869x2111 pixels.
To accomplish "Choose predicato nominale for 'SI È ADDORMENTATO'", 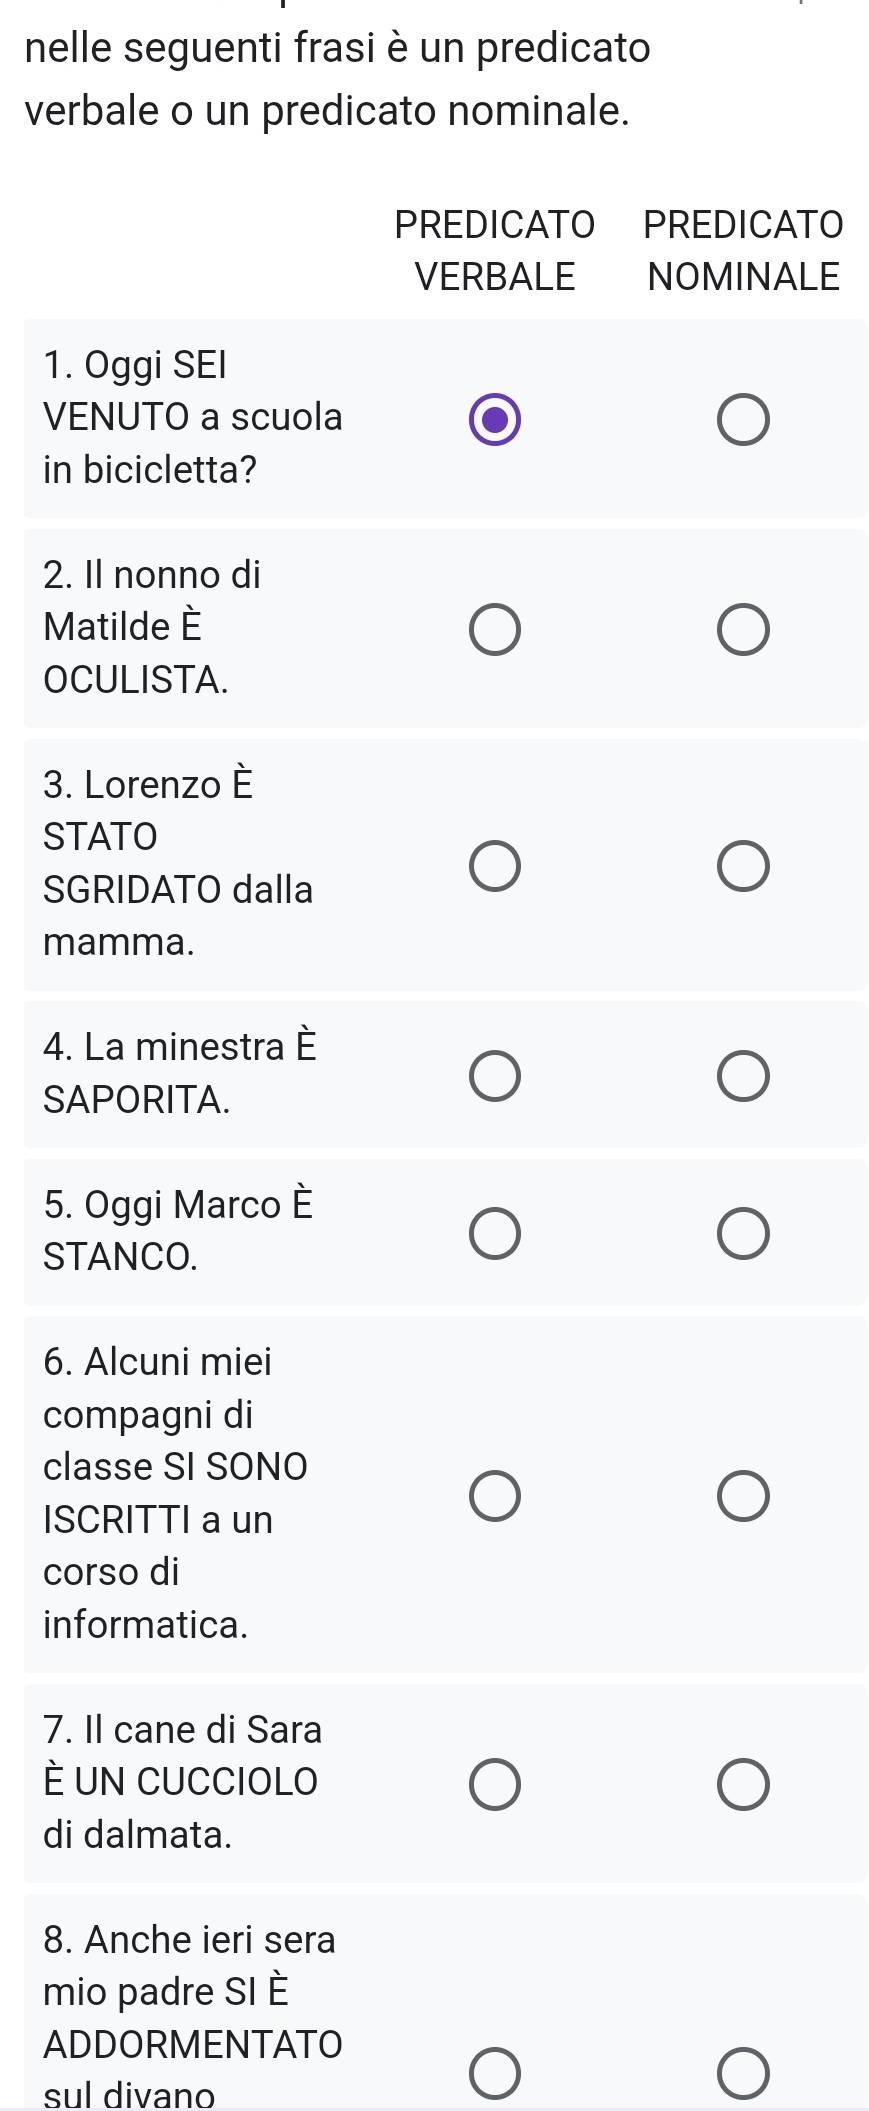I will point(743,2072).
